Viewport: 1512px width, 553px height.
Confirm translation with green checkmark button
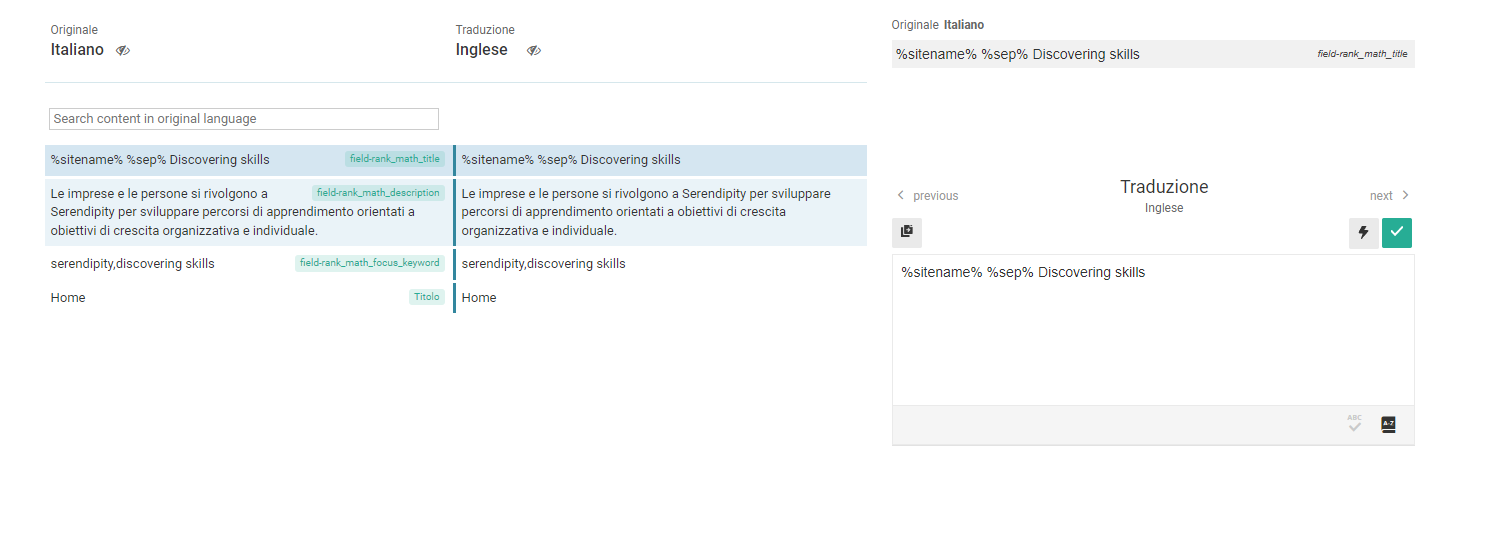pyautogui.click(x=1397, y=233)
